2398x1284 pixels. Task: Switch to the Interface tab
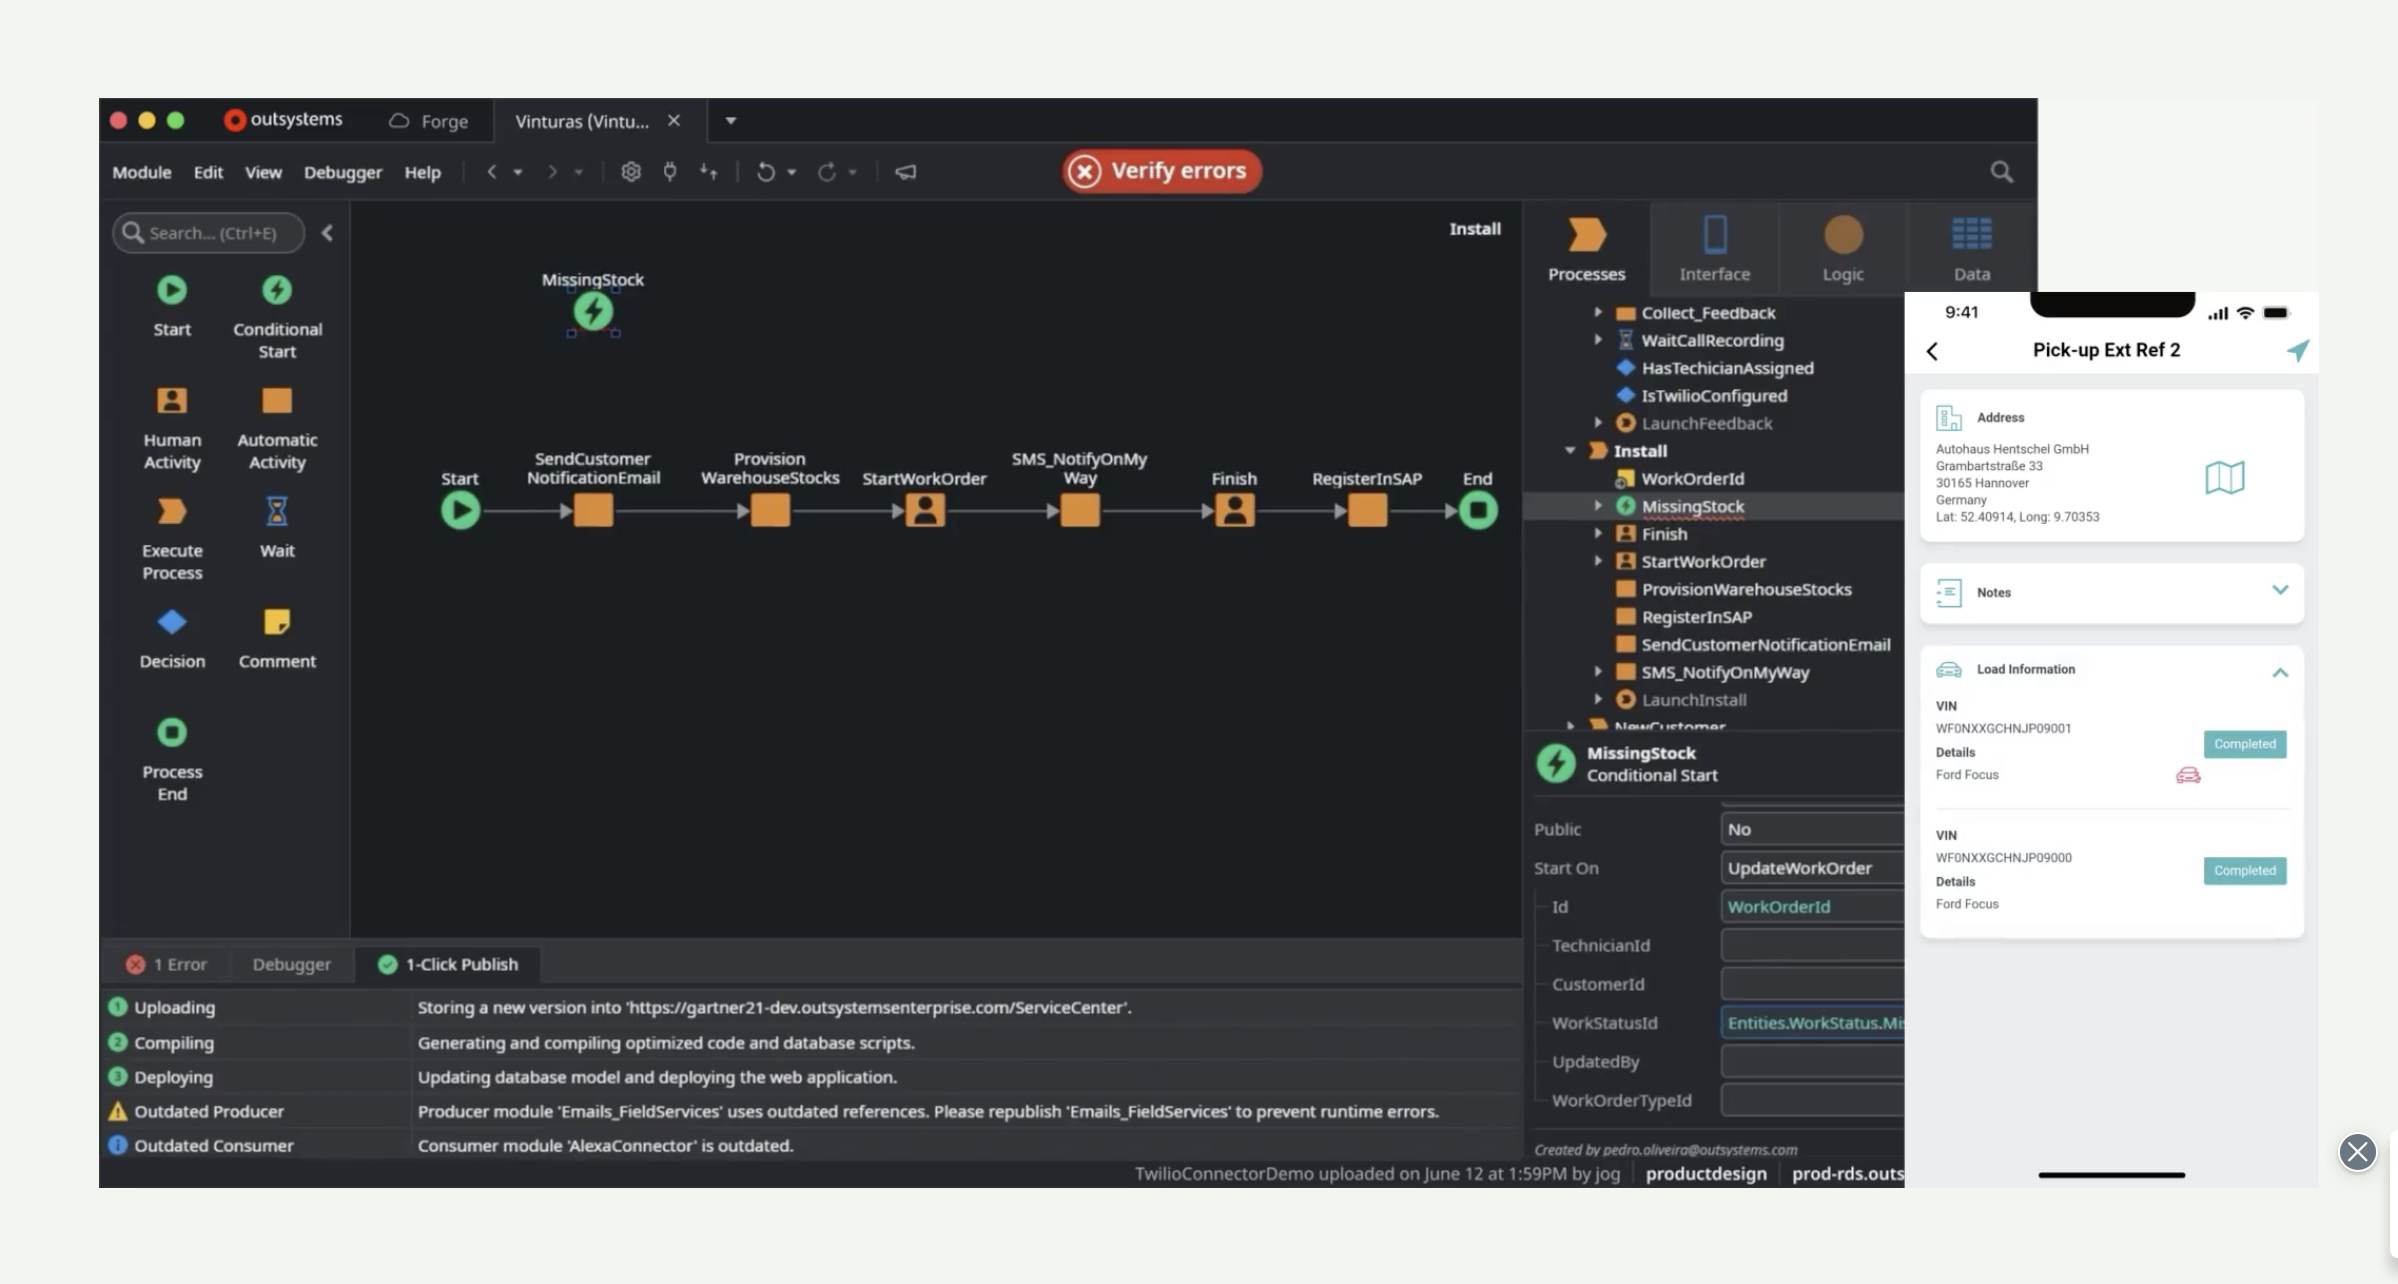coord(1715,248)
